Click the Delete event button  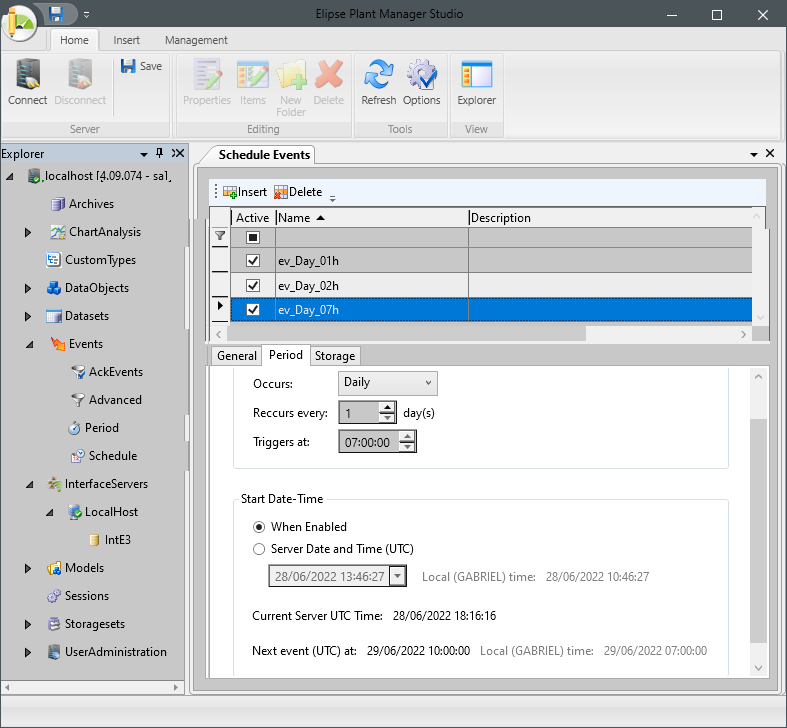click(298, 192)
